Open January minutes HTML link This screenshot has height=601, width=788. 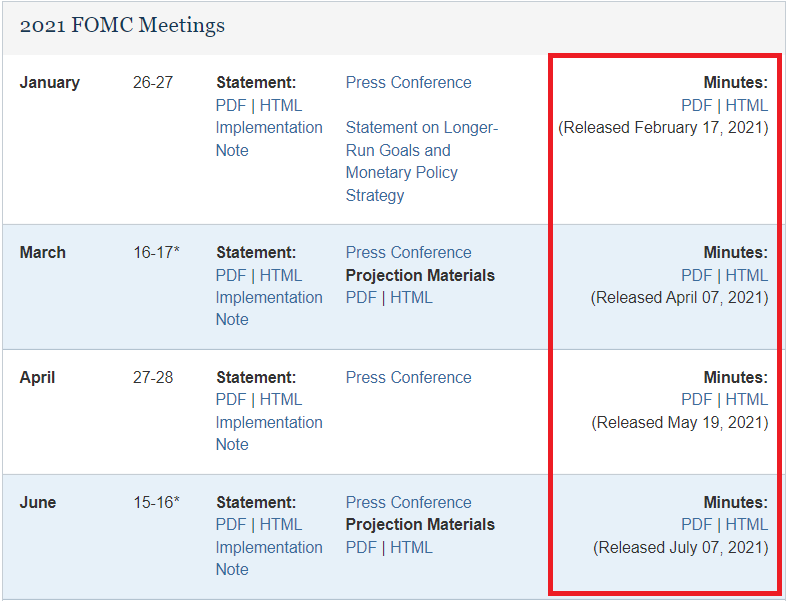(747, 105)
